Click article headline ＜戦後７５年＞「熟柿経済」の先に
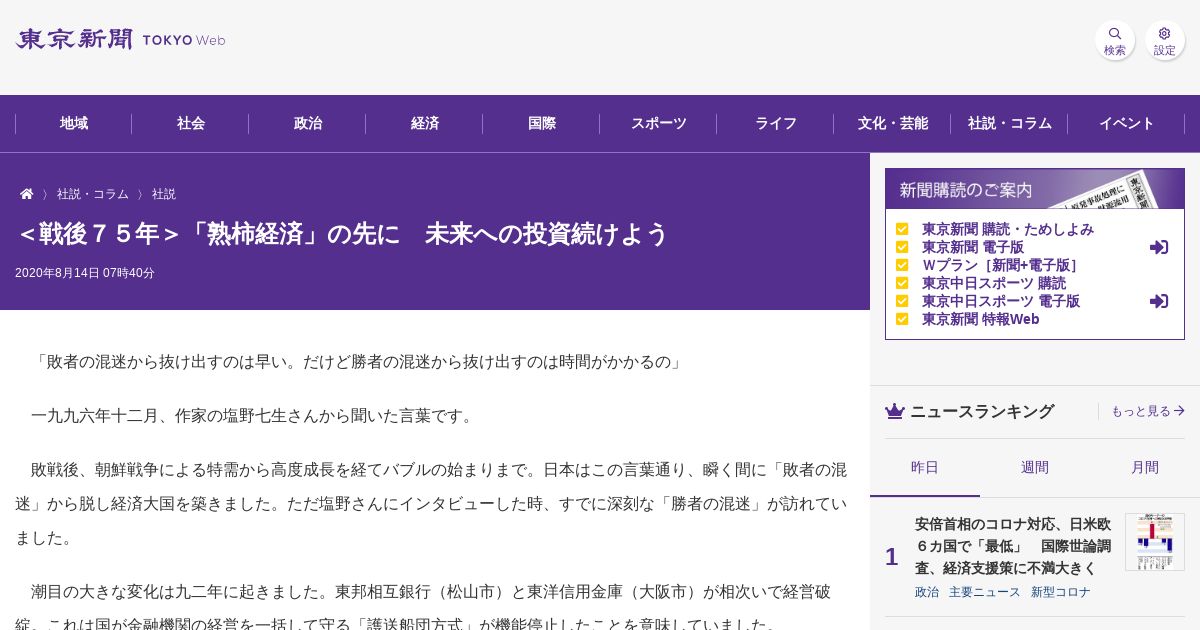The height and width of the screenshot is (630, 1200). pyautogui.click(x=342, y=234)
